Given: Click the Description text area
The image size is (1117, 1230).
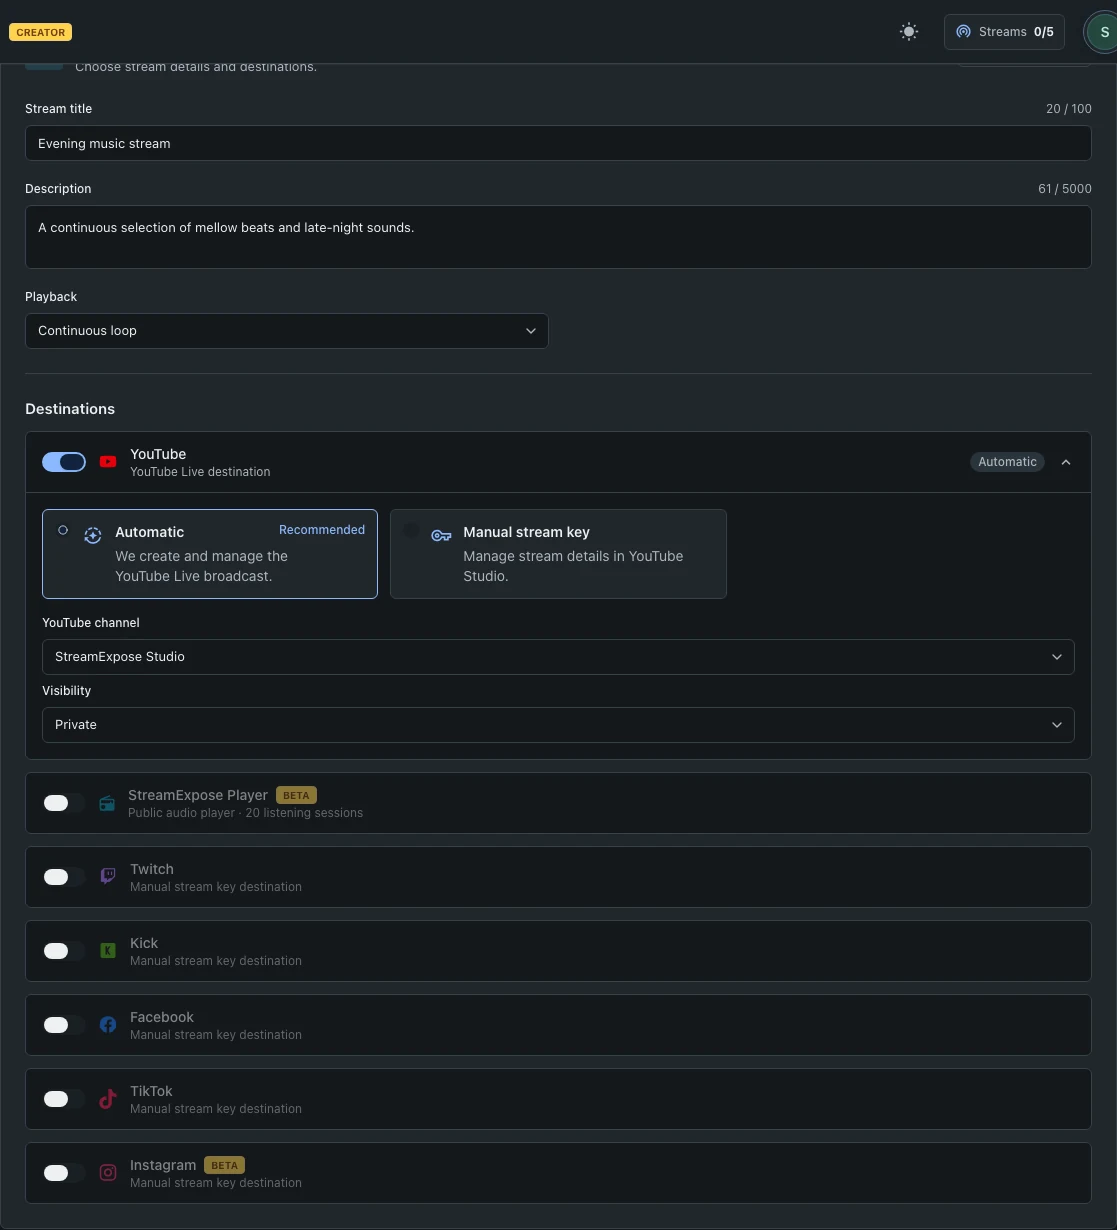Looking at the screenshot, I should coord(558,237).
